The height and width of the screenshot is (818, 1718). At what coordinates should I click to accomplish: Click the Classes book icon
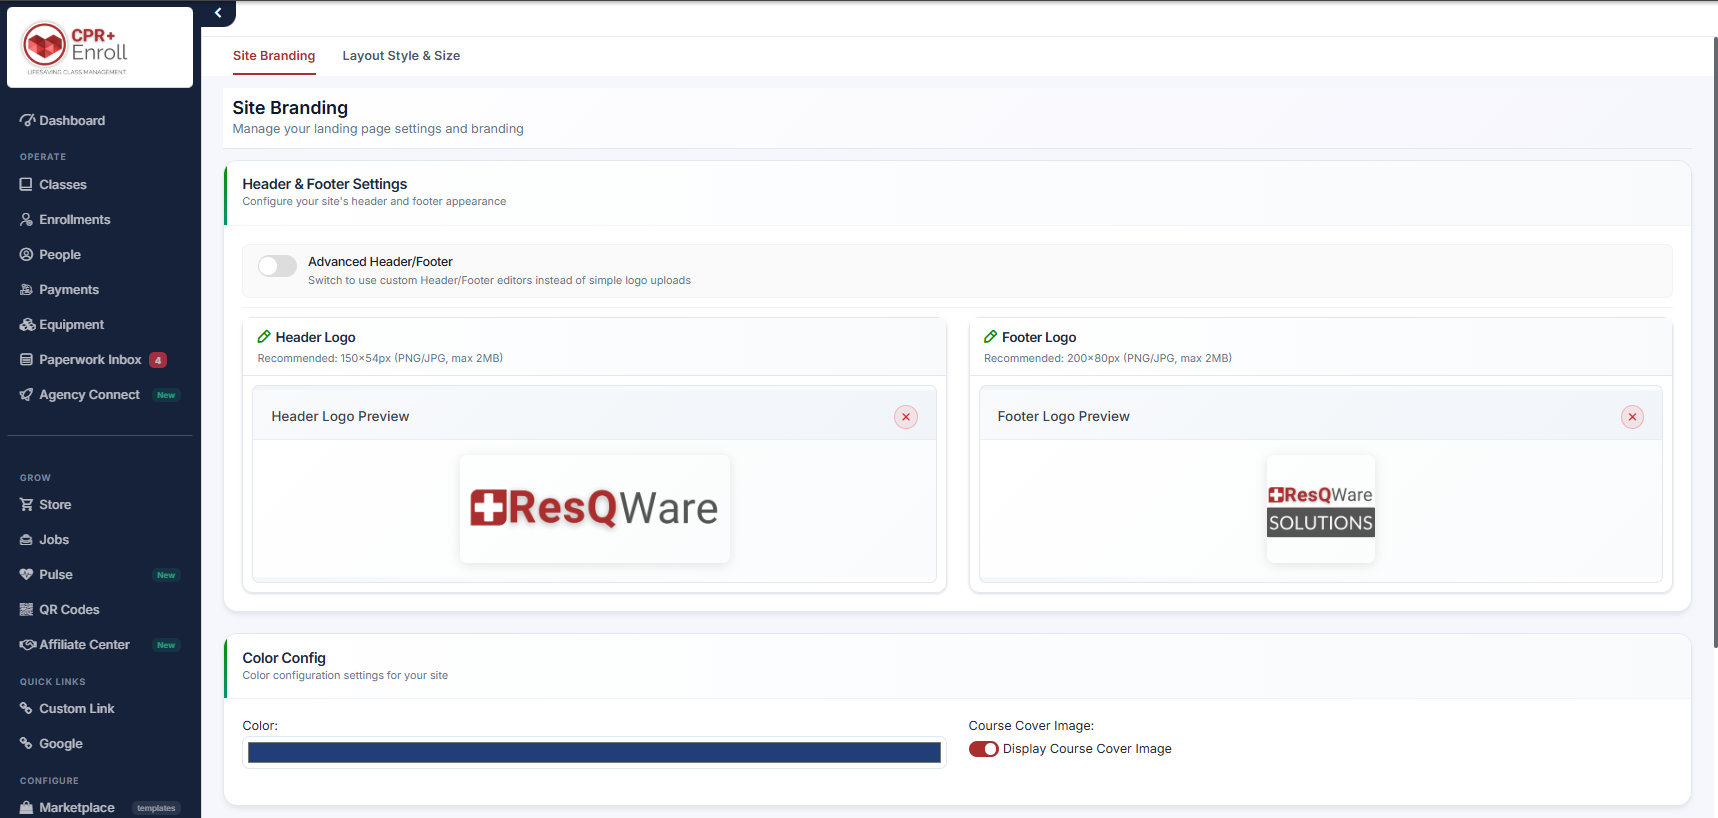point(27,184)
